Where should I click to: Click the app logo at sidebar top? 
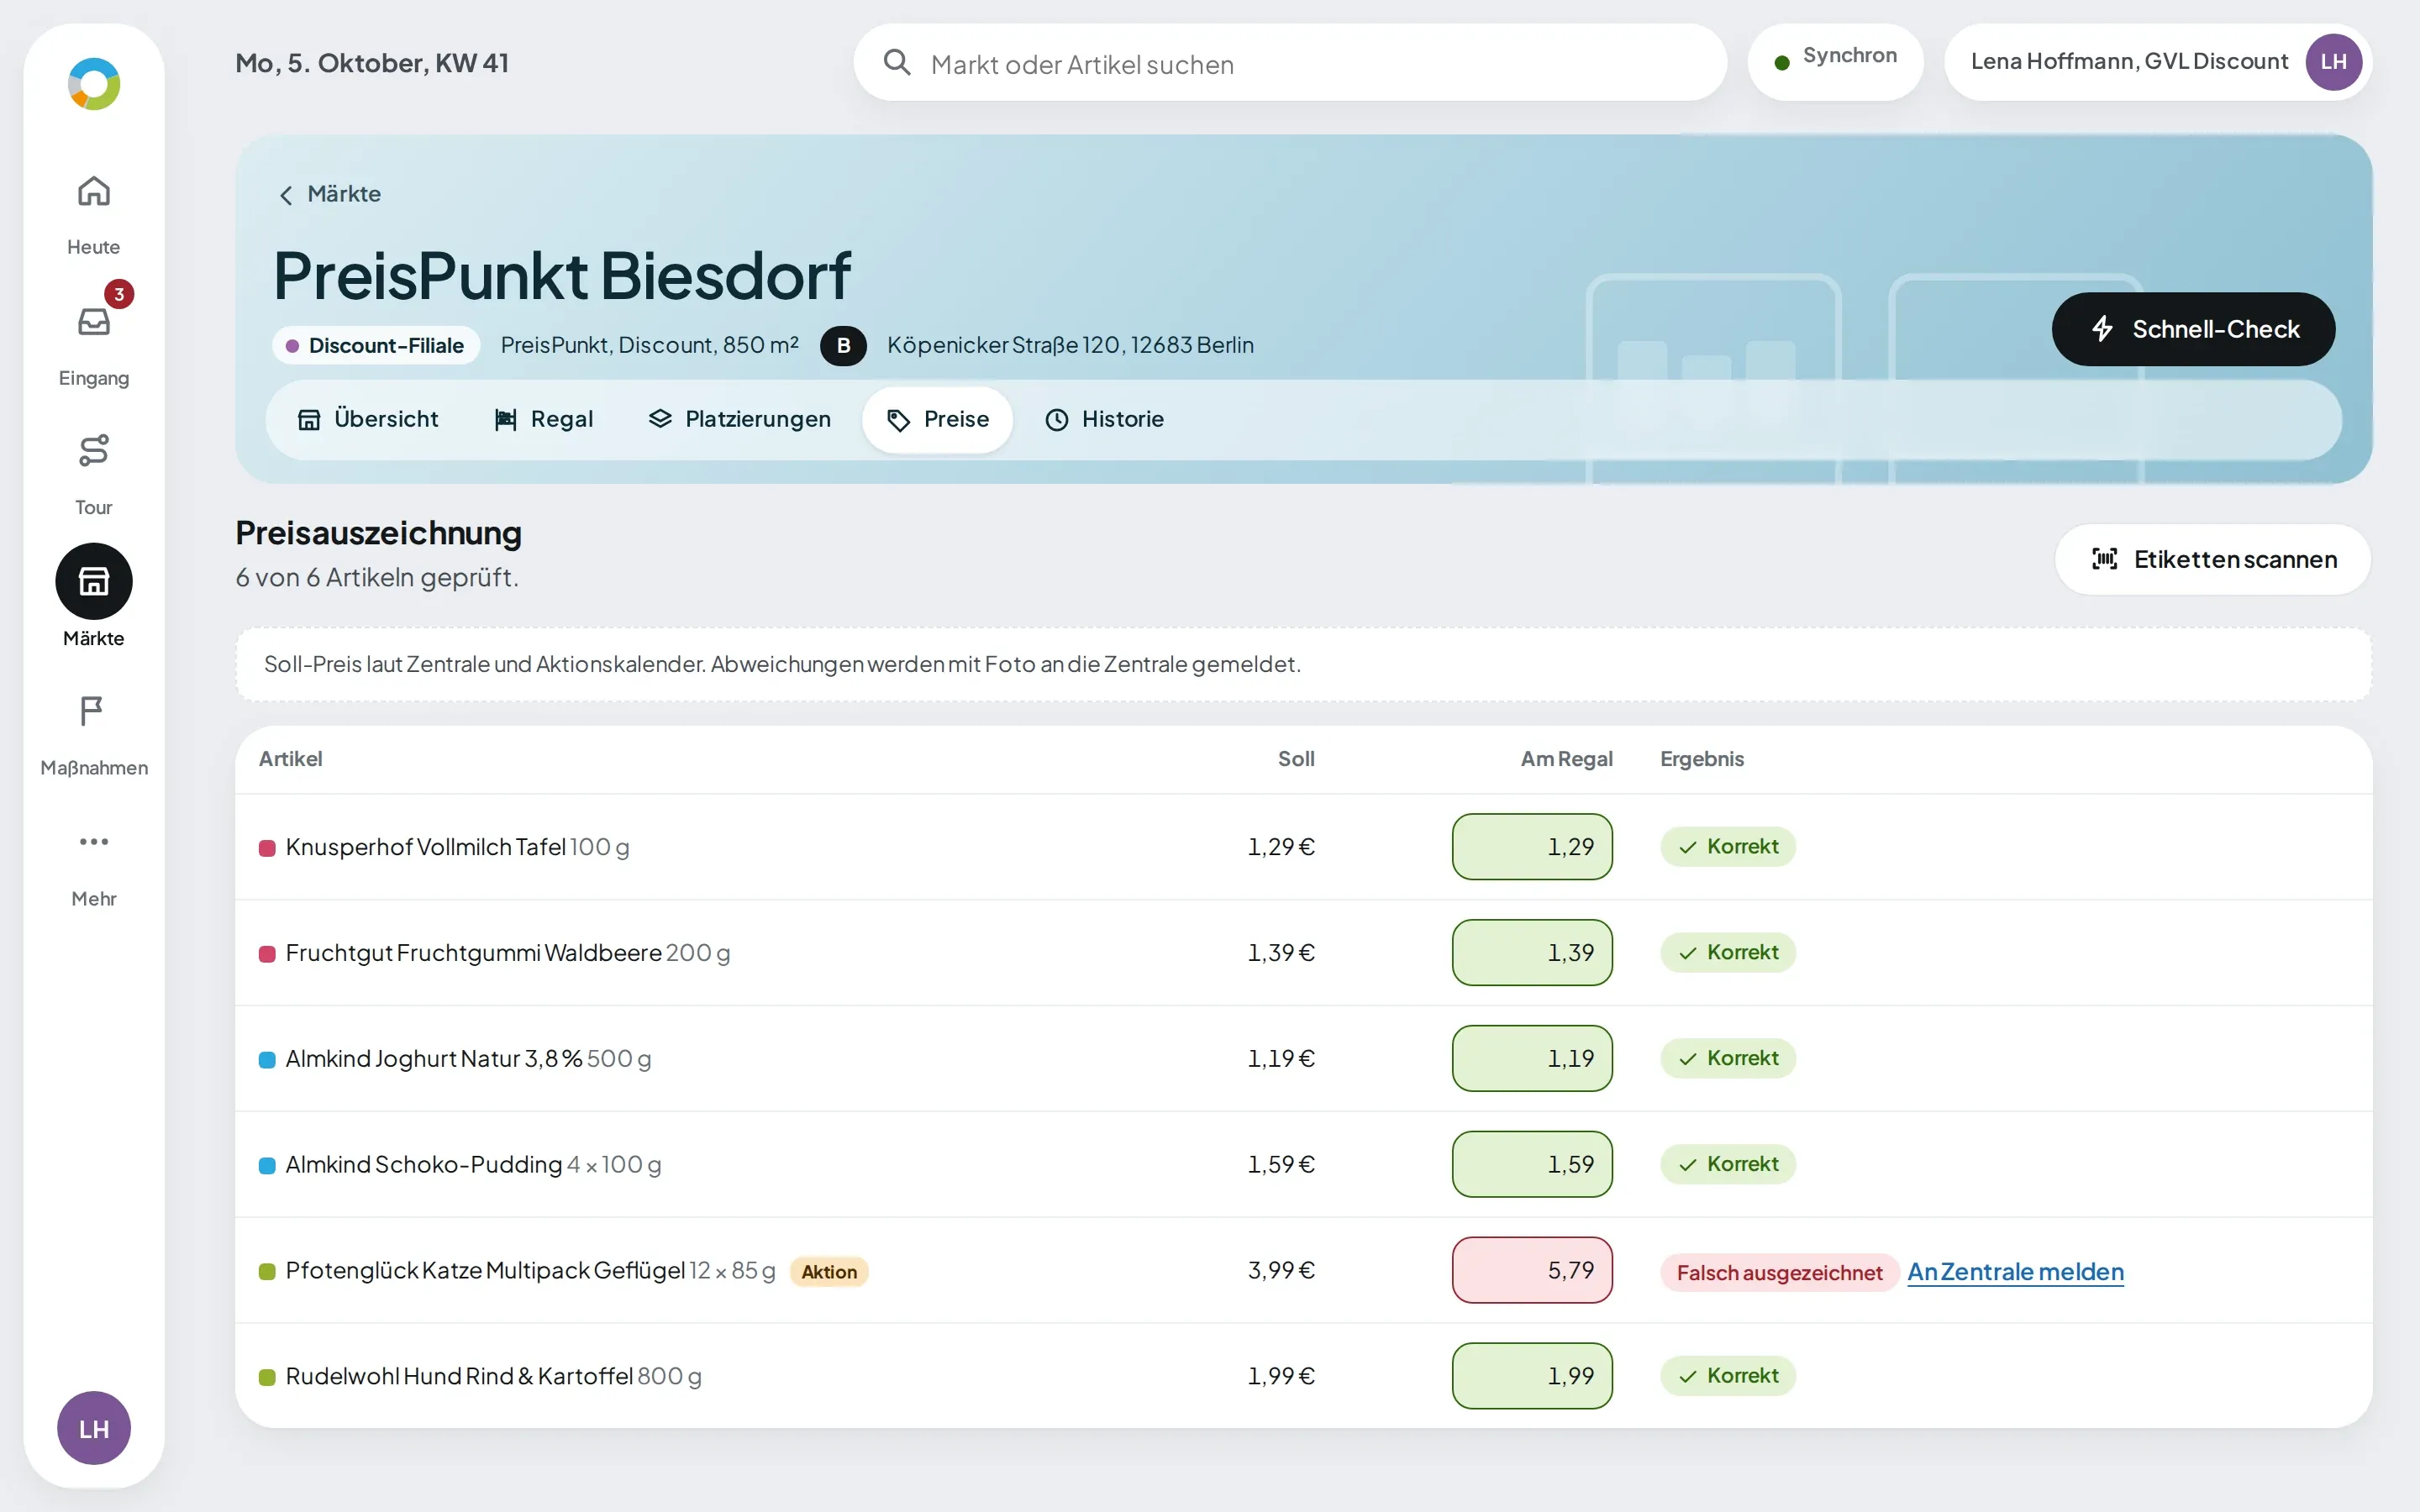coord(93,84)
